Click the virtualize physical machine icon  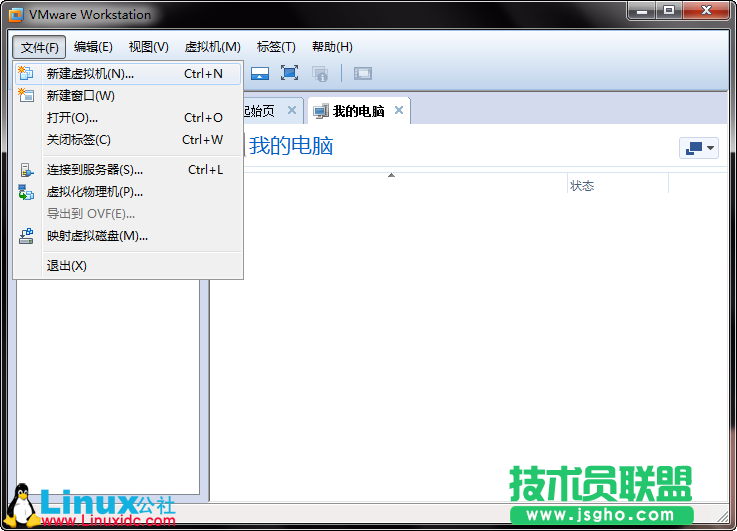coord(26,192)
